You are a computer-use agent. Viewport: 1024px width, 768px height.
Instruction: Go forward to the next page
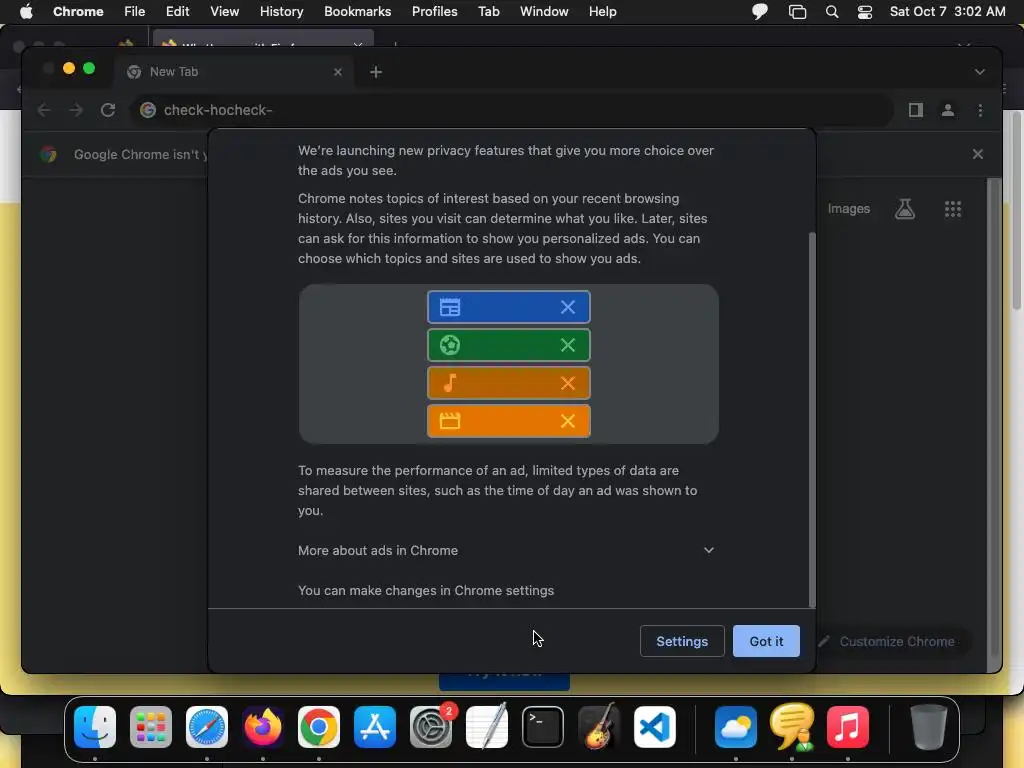tap(76, 110)
